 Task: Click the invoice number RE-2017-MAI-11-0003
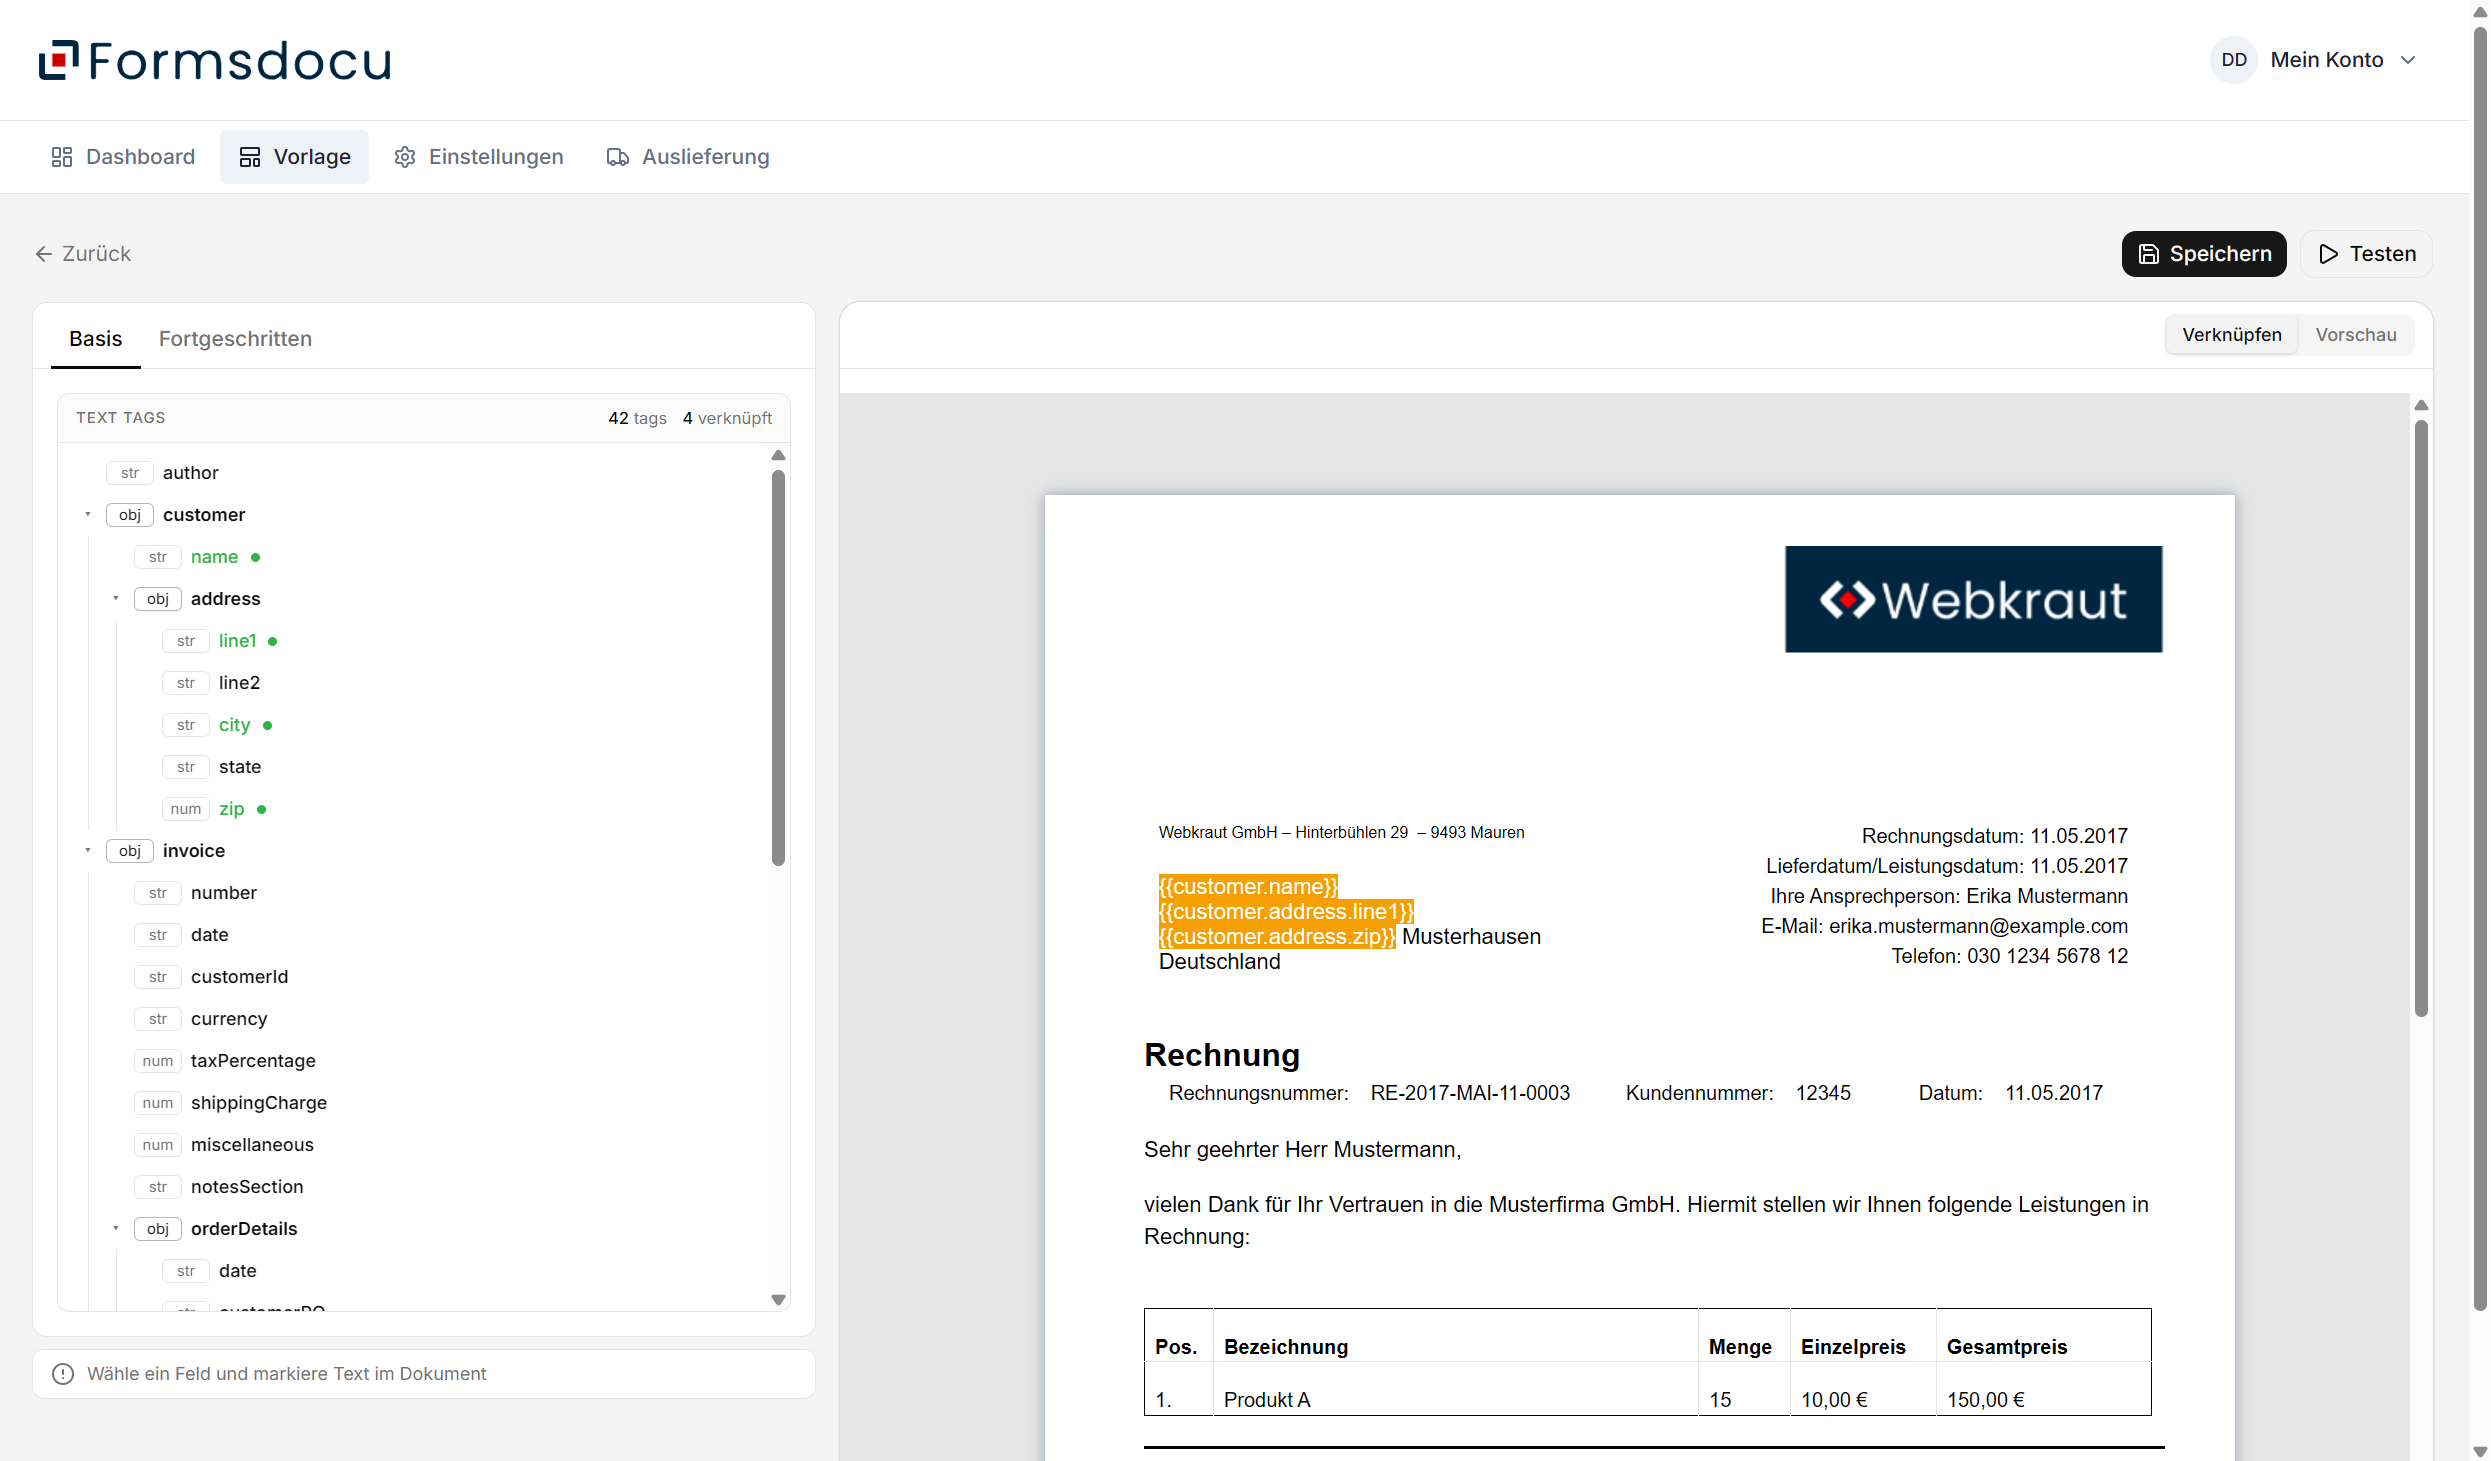[1470, 1093]
